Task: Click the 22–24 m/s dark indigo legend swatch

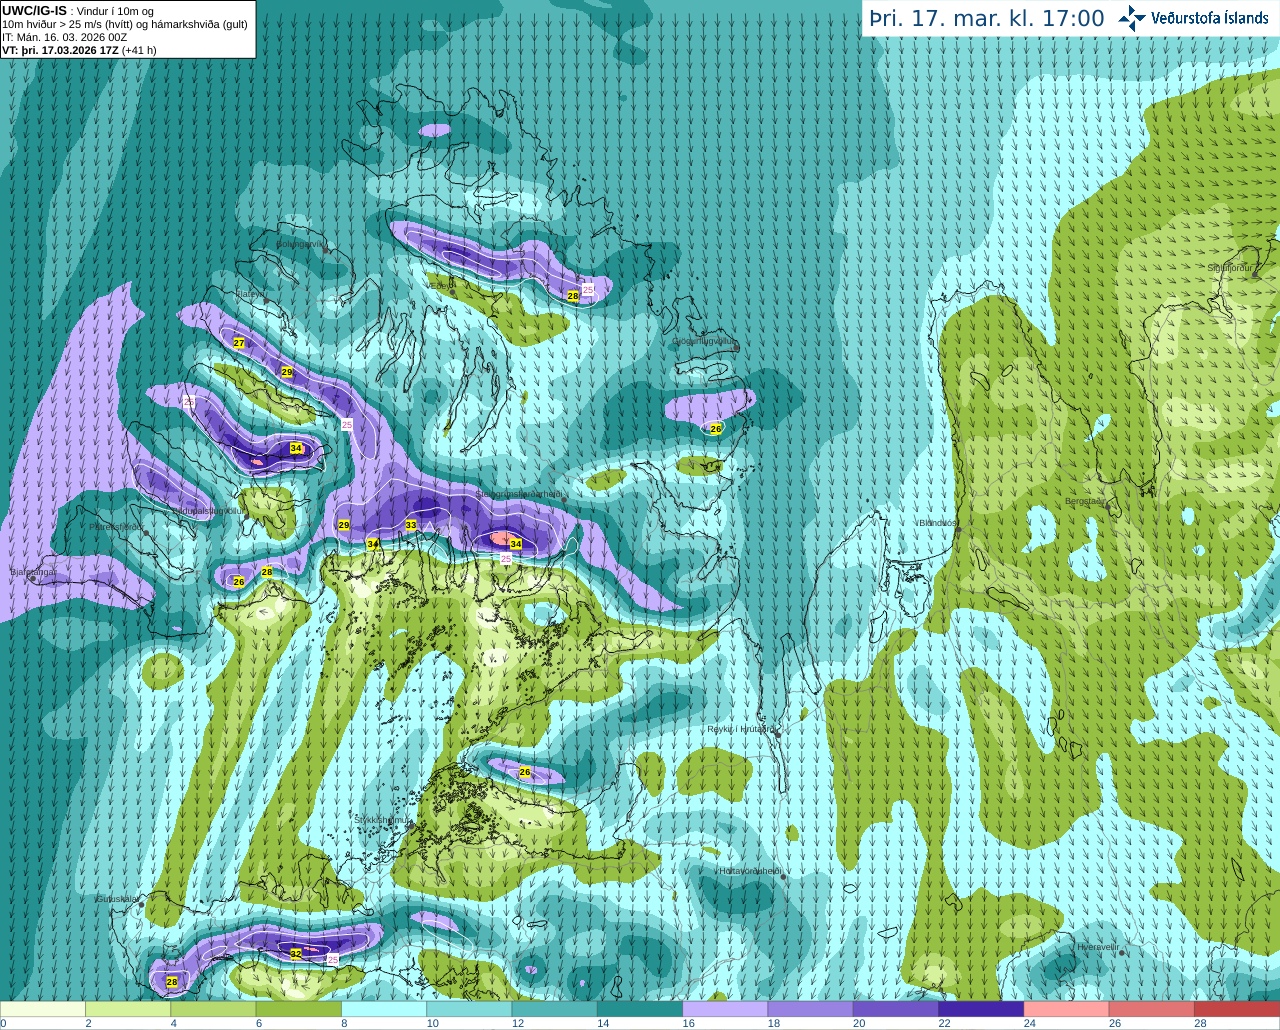Action: (x=981, y=1009)
